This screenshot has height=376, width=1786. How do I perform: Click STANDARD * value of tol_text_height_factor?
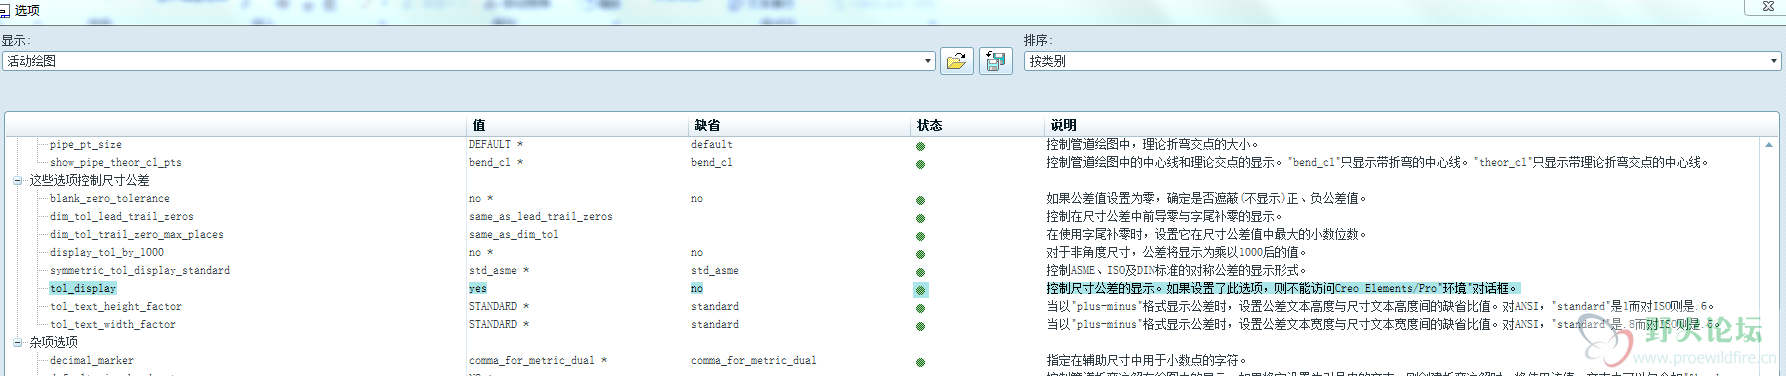coord(499,307)
